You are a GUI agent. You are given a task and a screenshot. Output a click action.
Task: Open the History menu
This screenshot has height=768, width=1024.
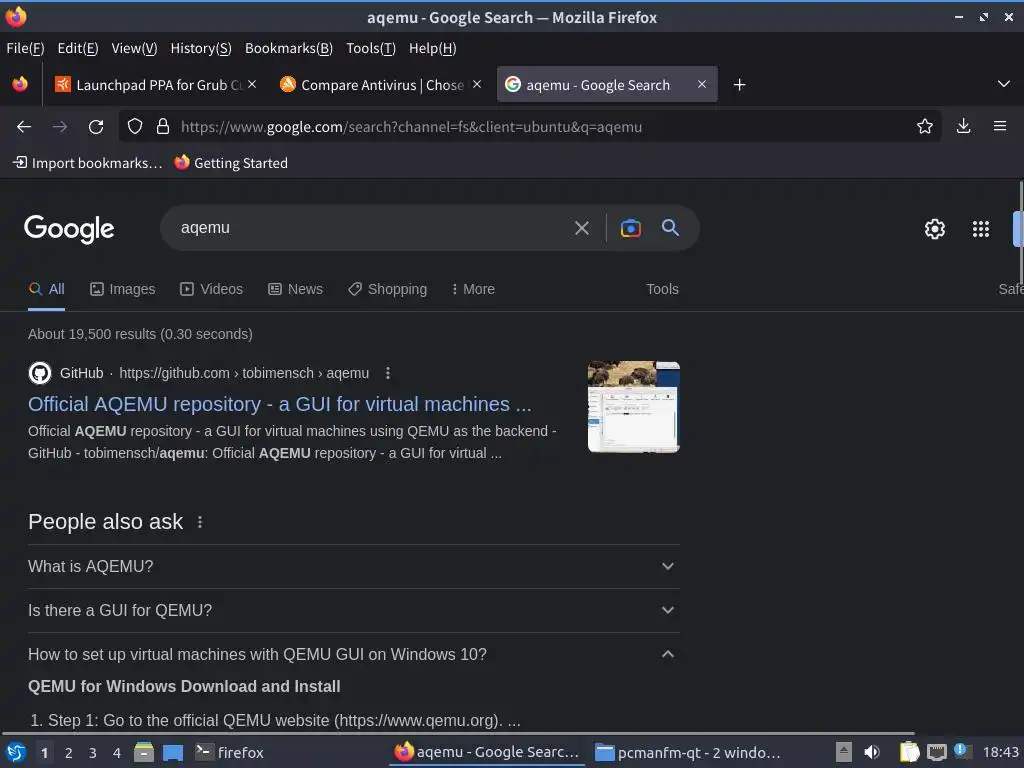201,48
